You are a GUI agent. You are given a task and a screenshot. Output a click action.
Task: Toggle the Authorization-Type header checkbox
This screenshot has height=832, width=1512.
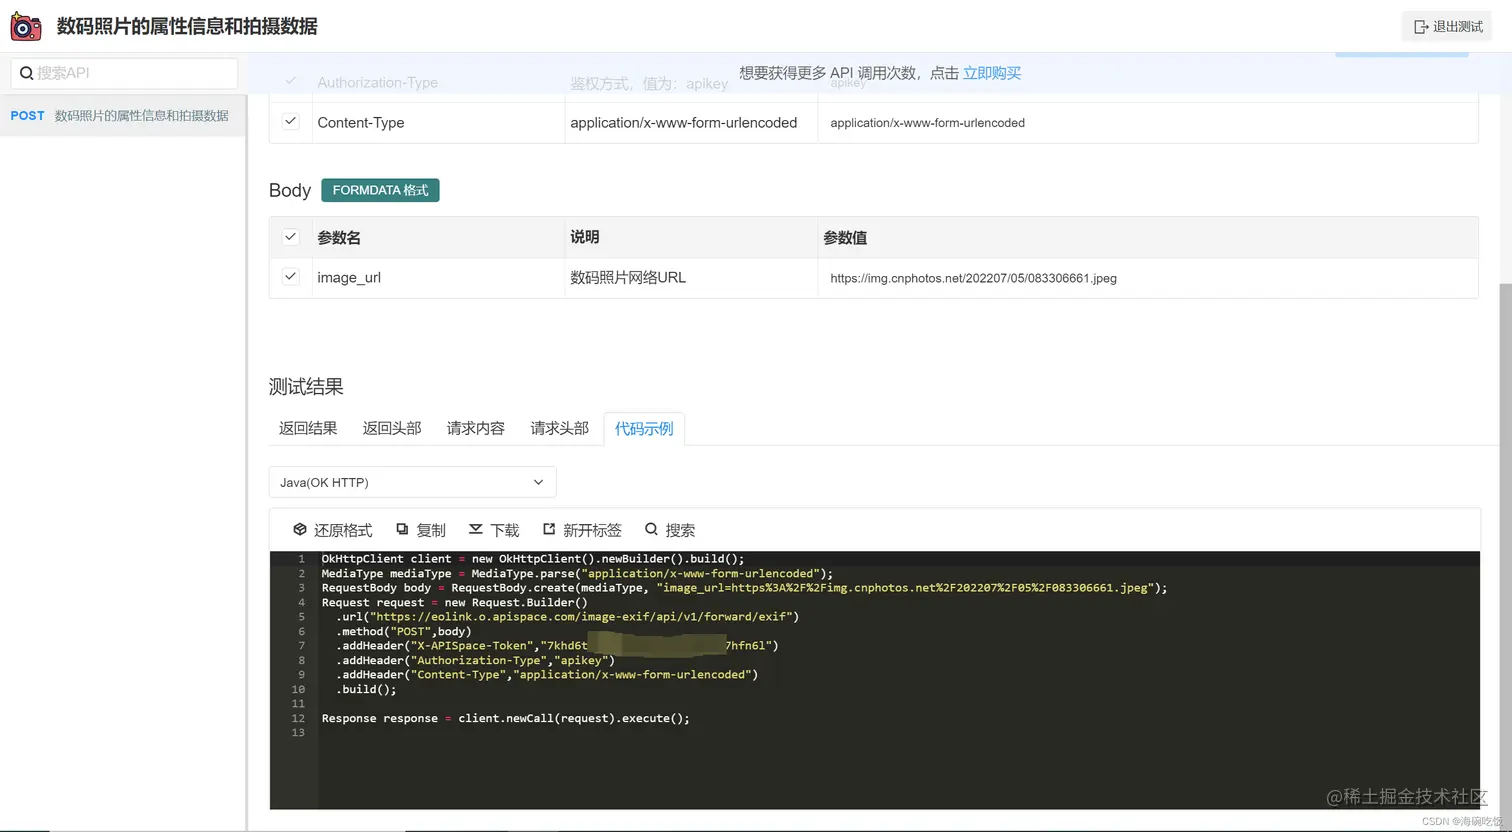[291, 81]
